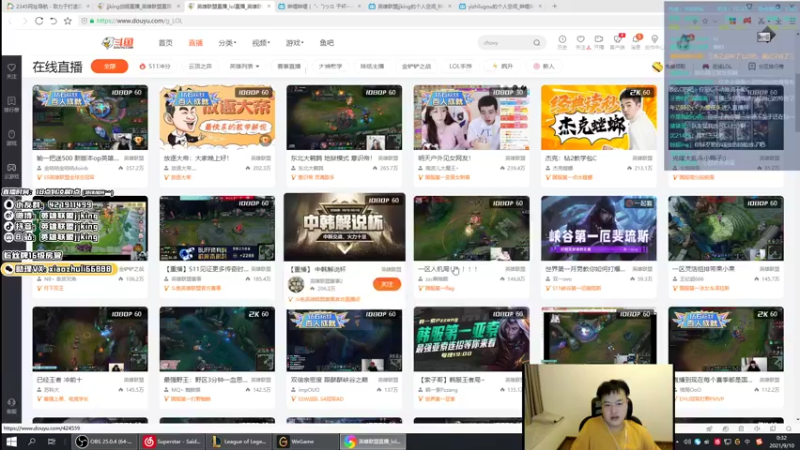Viewport: 800px width, 450px height.
Task: Click title 一区人机局 stream link
Action: point(447,269)
